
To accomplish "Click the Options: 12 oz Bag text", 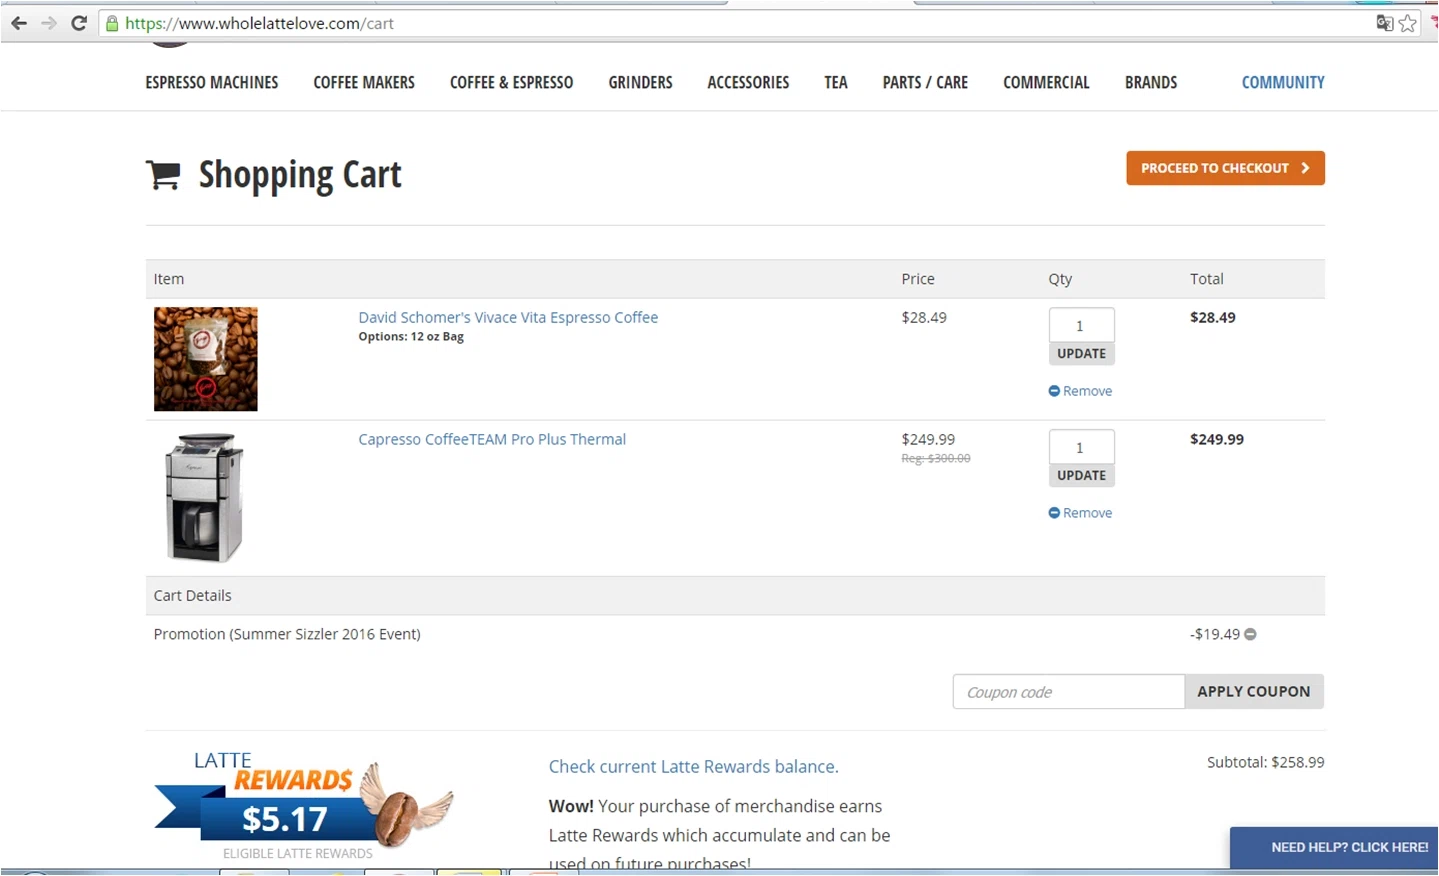I will [411, 337].
